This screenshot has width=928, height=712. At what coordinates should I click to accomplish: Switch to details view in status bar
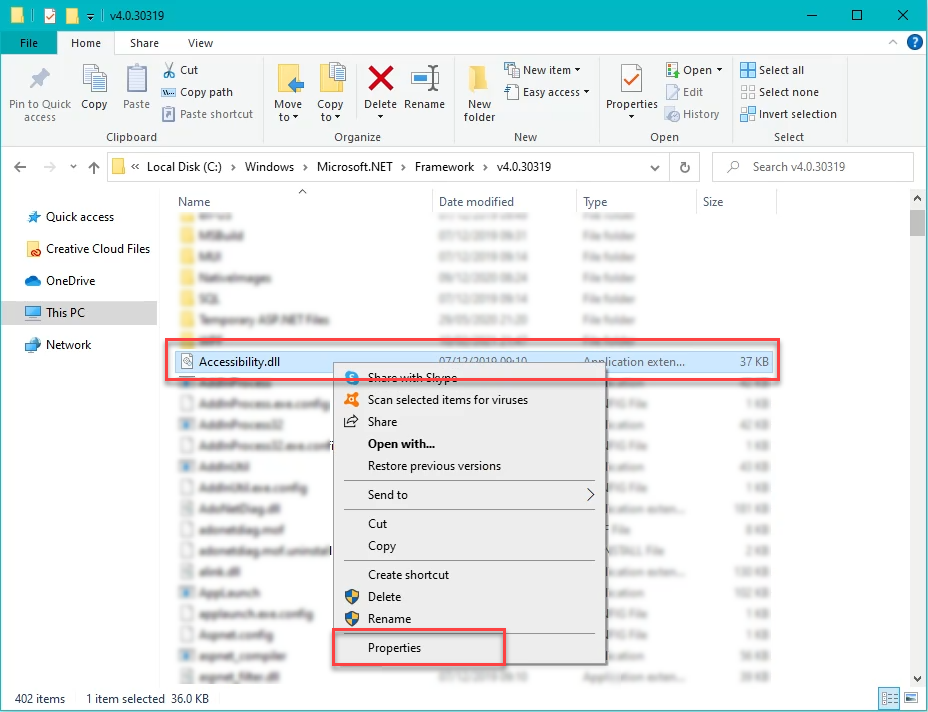point(889,698)
